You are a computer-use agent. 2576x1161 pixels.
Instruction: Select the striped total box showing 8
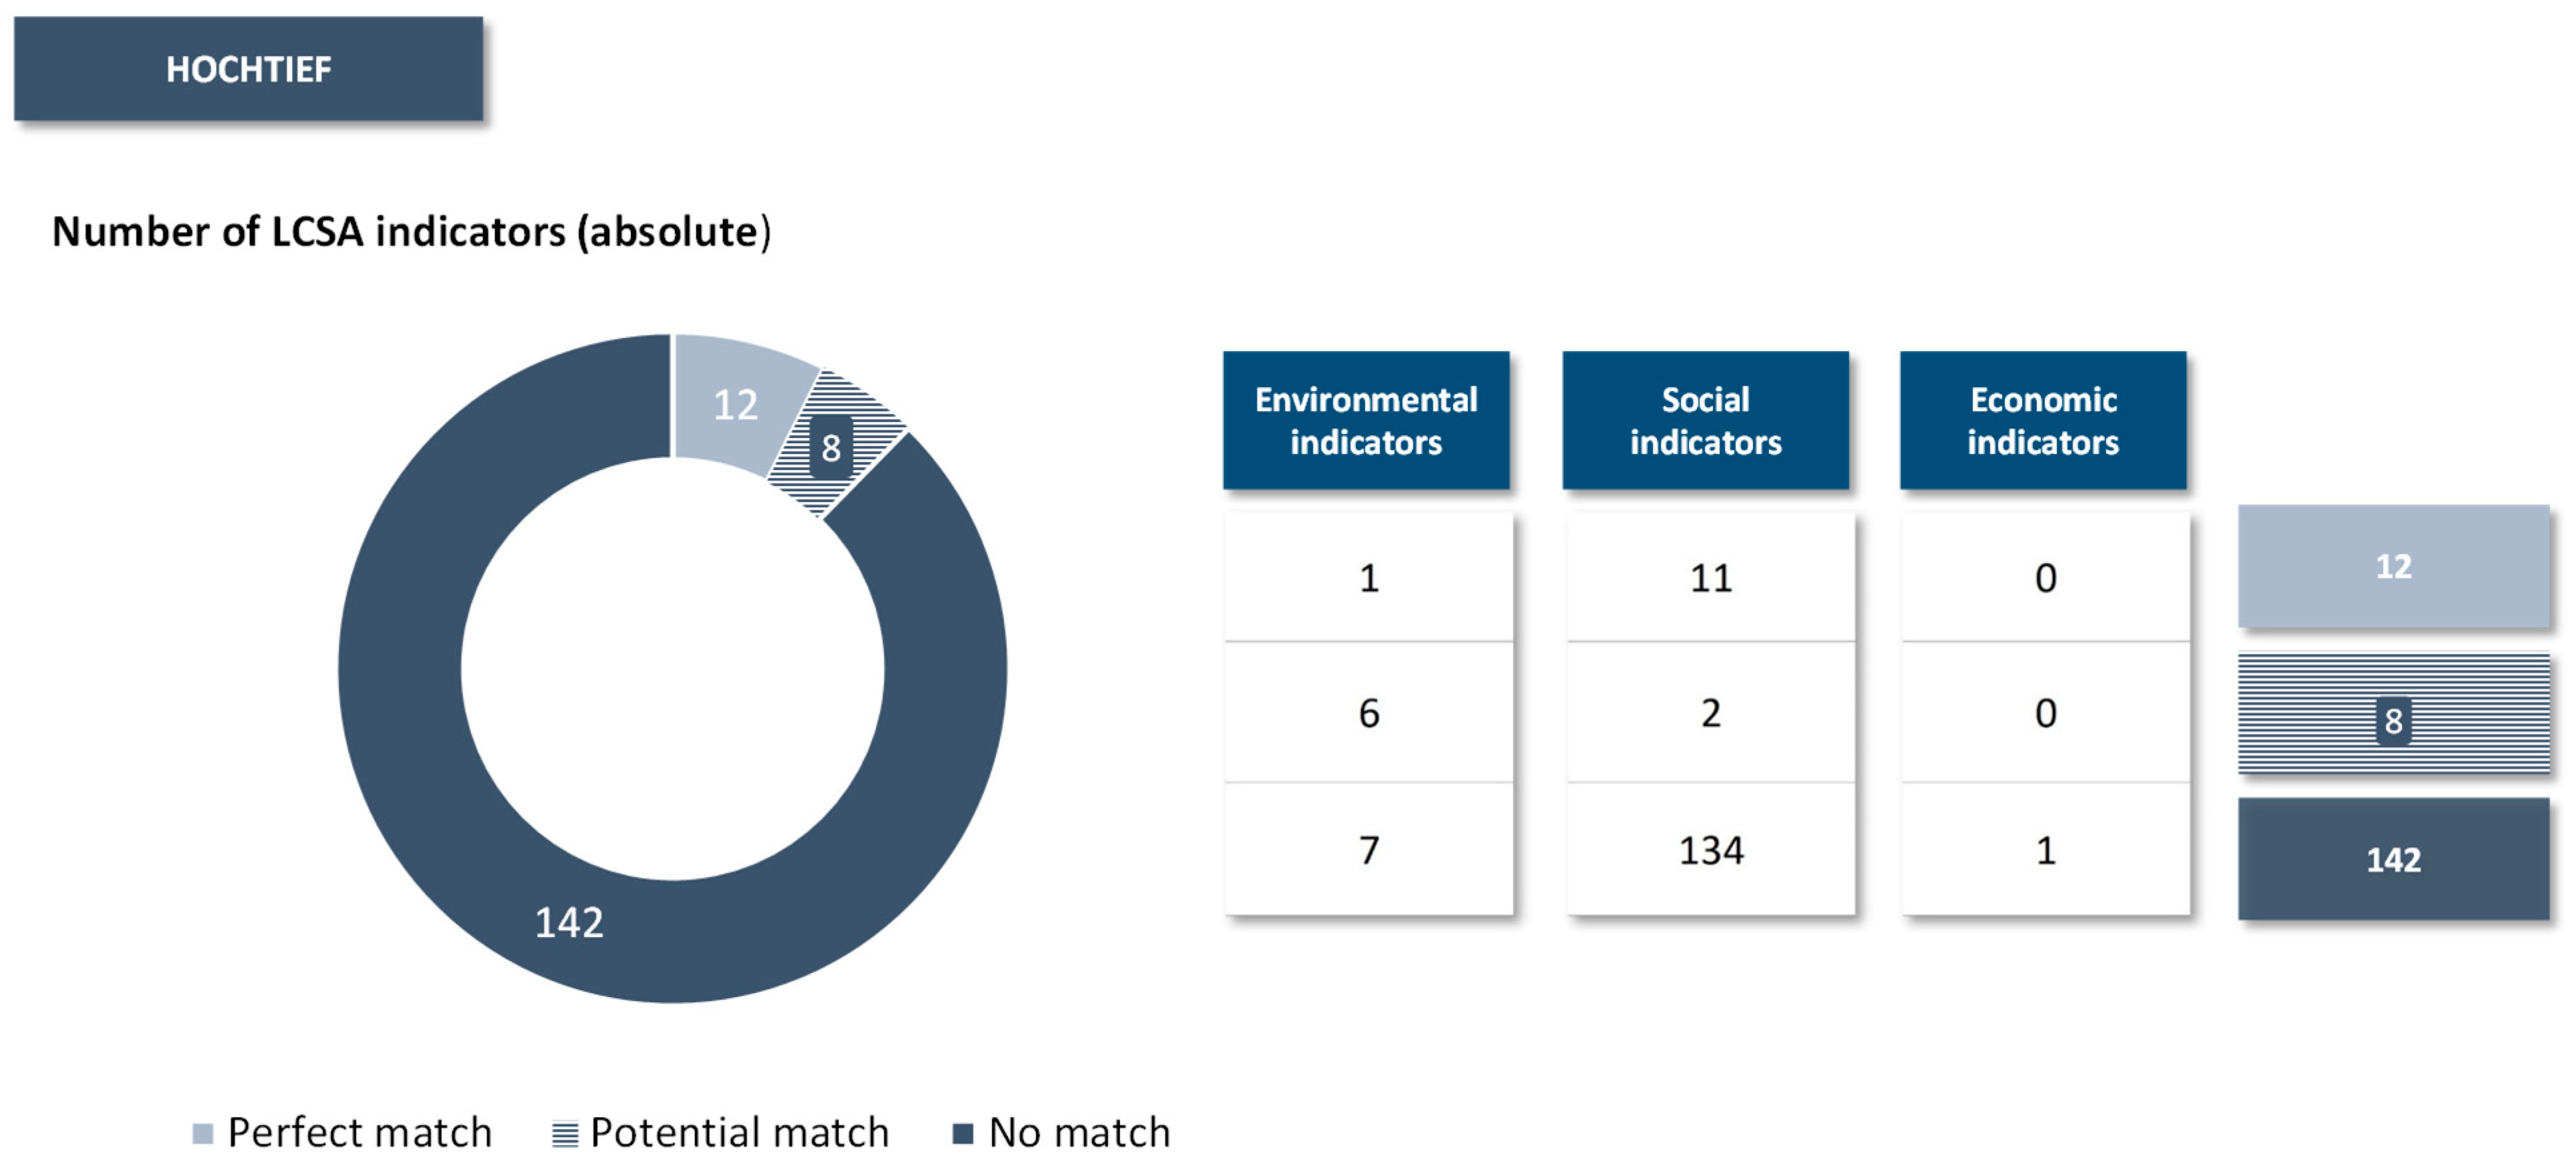[2393, 714]
